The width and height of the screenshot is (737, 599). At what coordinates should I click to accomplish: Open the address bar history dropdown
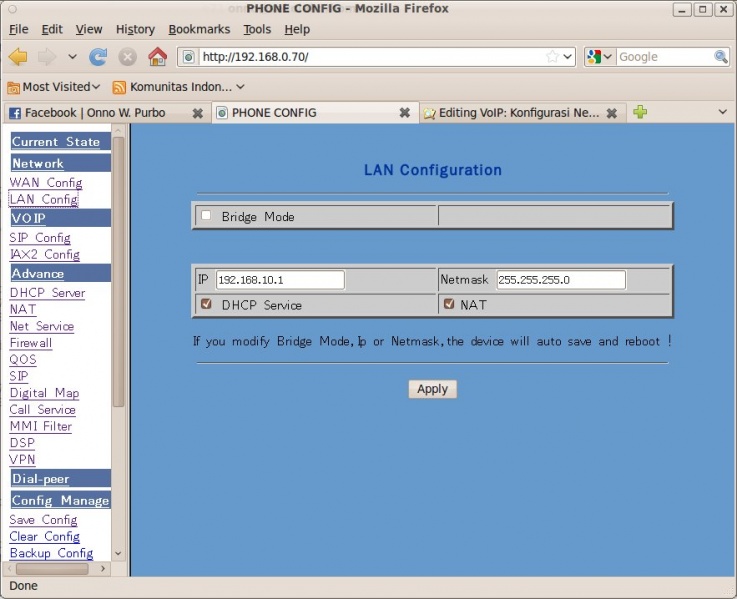569,57
